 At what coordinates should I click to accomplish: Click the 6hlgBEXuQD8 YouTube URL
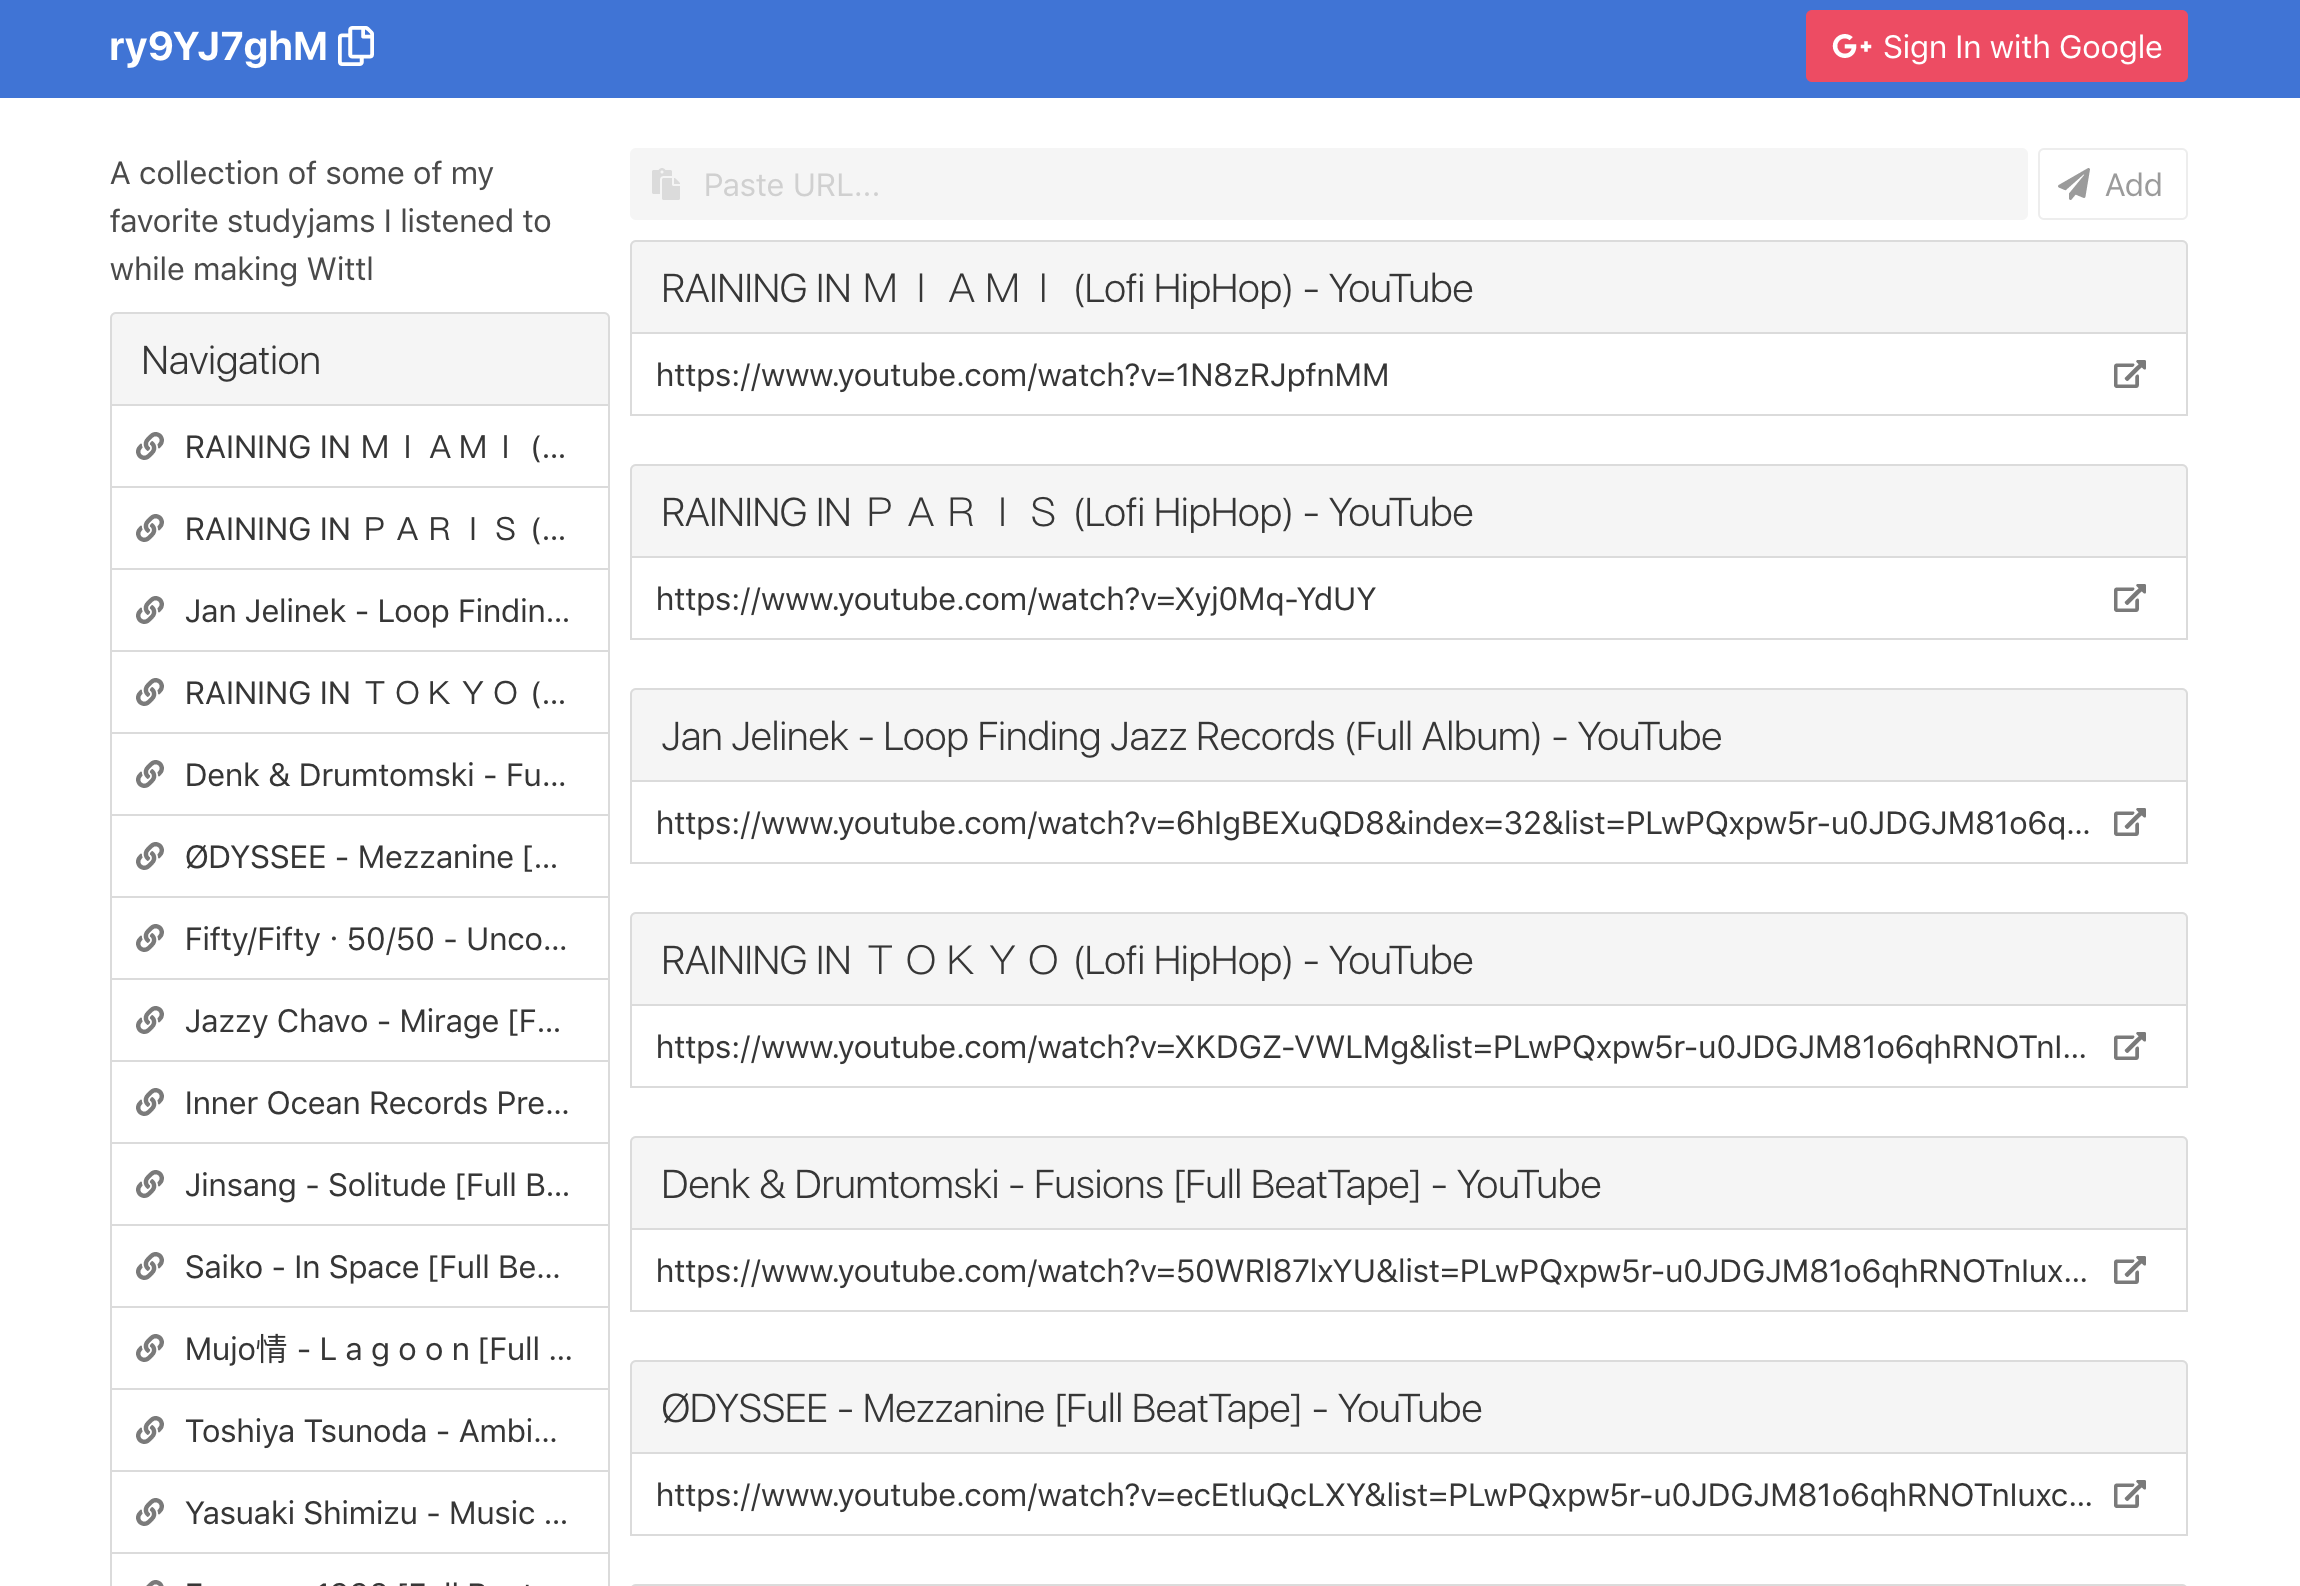[1373, 822]
